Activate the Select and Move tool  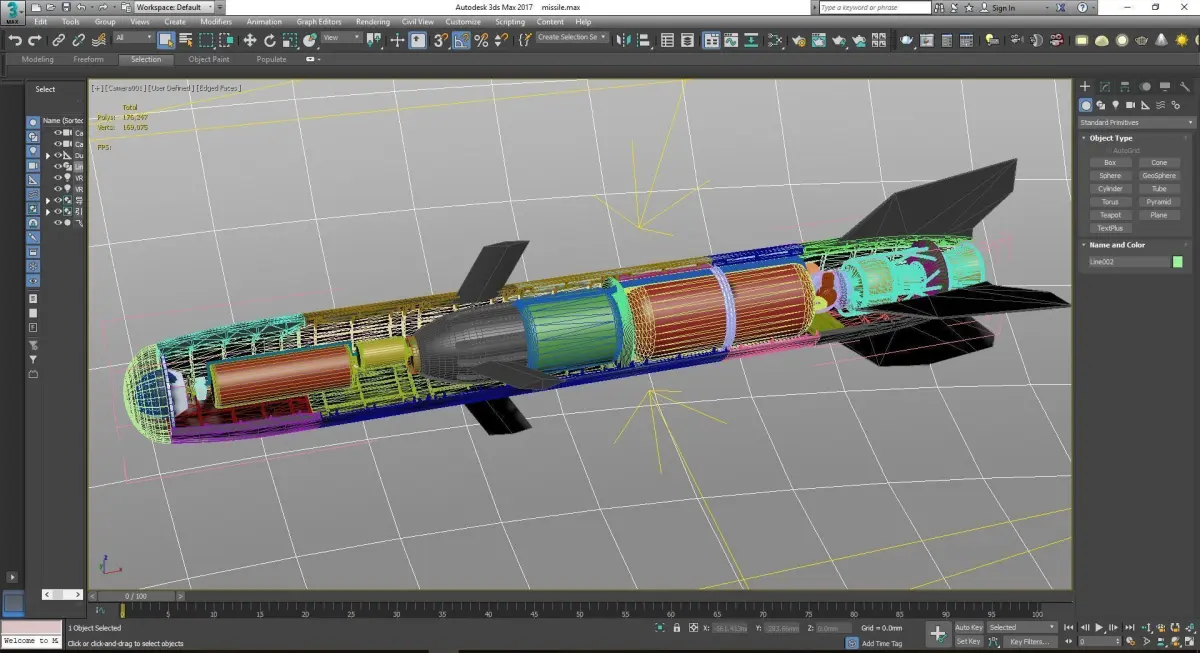[250, 40]
